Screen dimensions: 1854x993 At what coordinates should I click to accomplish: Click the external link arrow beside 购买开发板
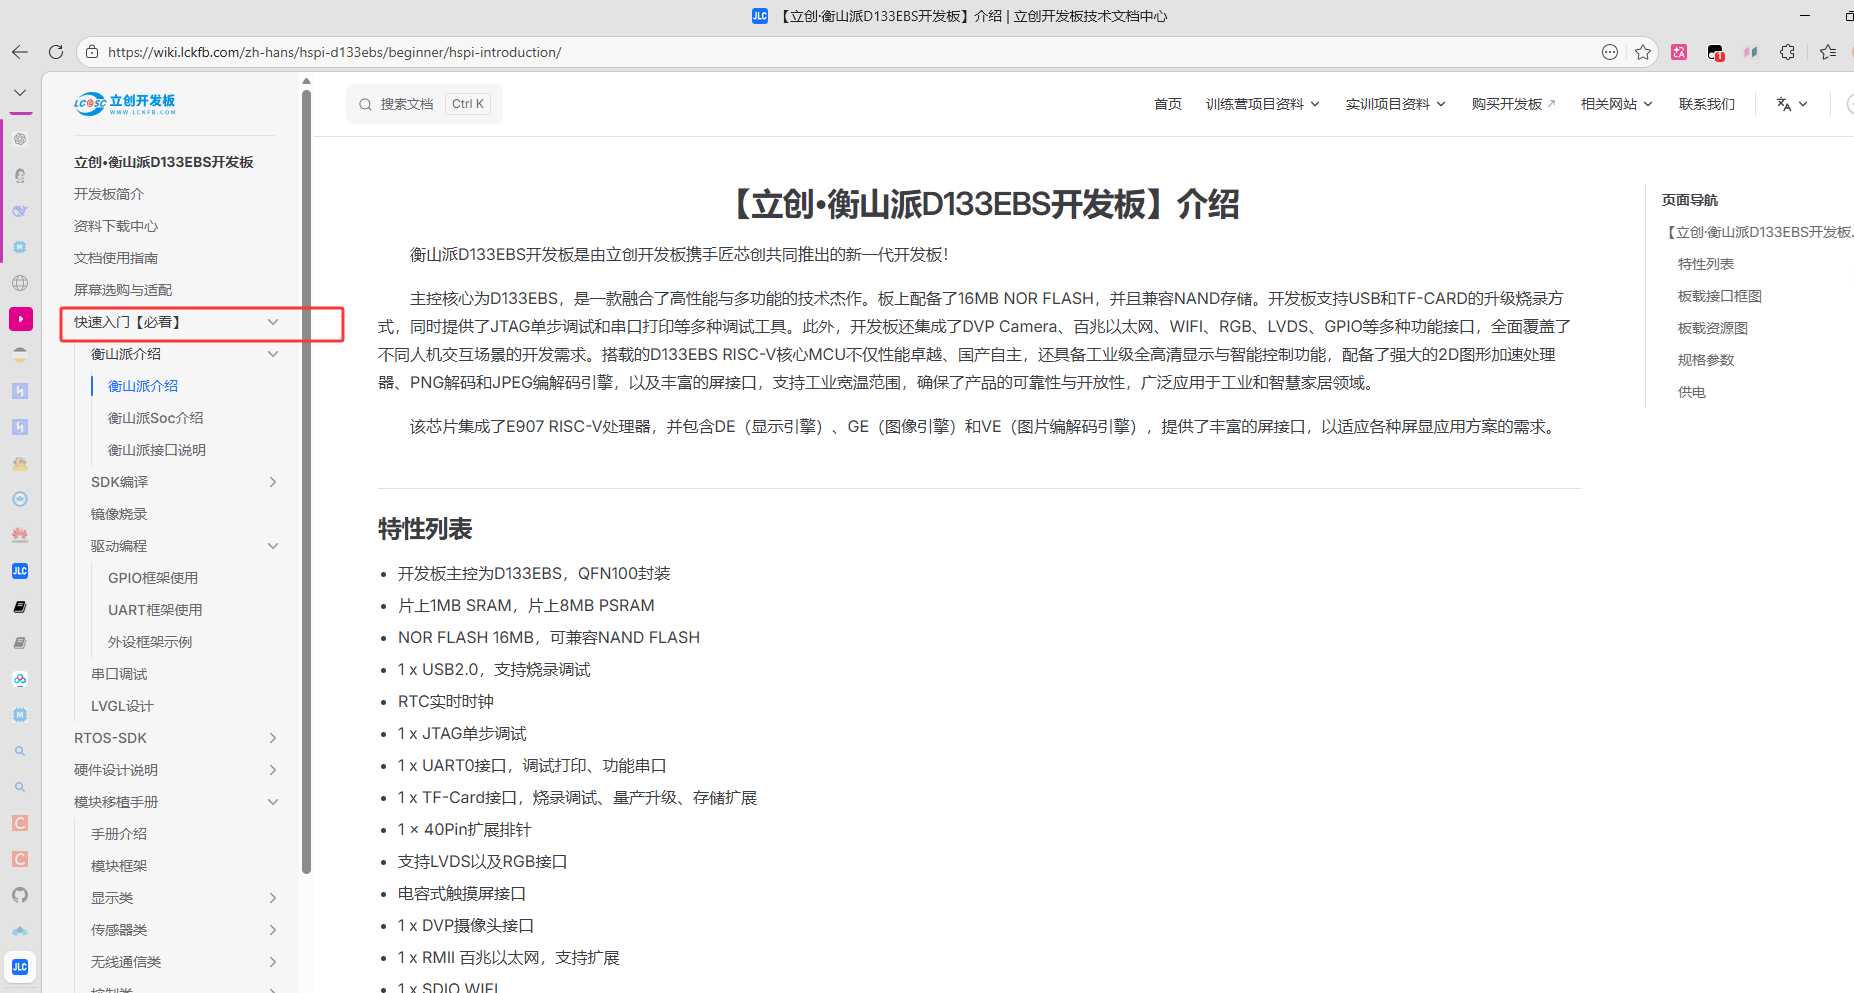tap(1551, 104)
